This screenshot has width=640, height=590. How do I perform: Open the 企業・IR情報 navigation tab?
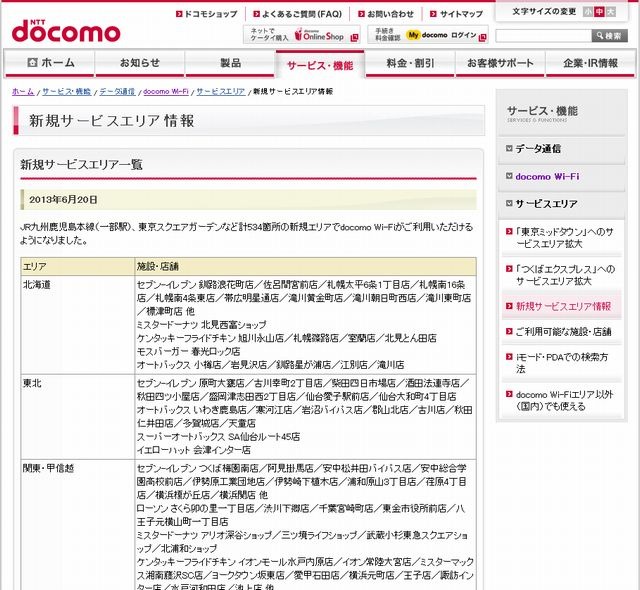[590, 63]
